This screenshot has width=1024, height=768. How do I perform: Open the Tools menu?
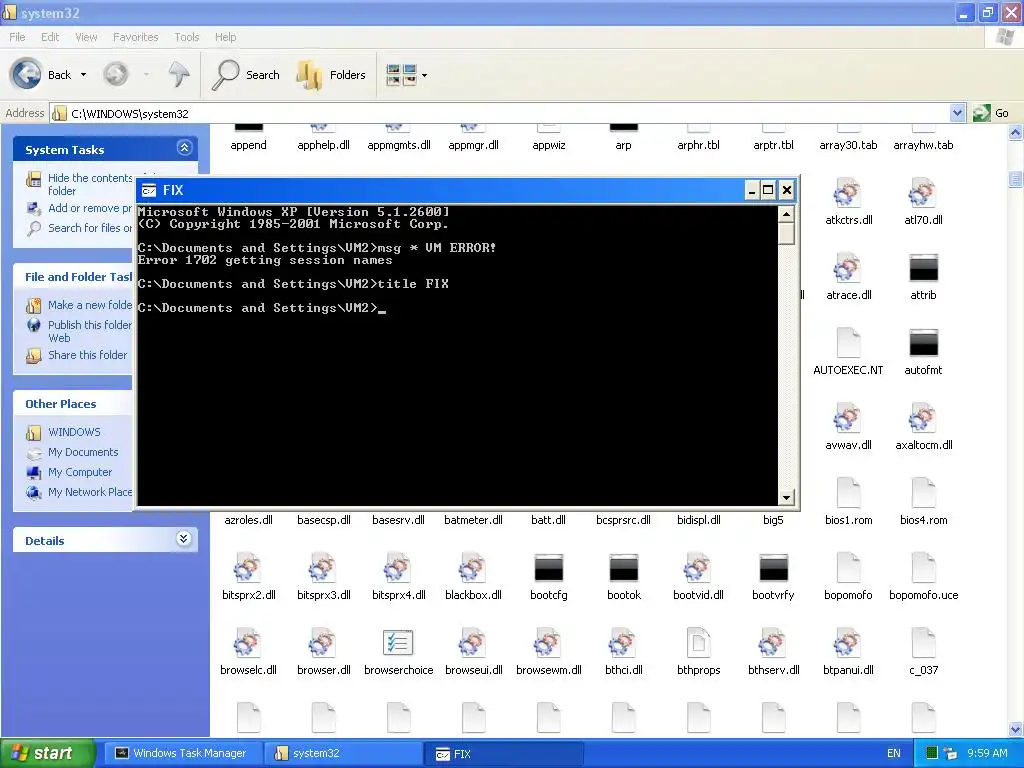click(x=187, y=37)
